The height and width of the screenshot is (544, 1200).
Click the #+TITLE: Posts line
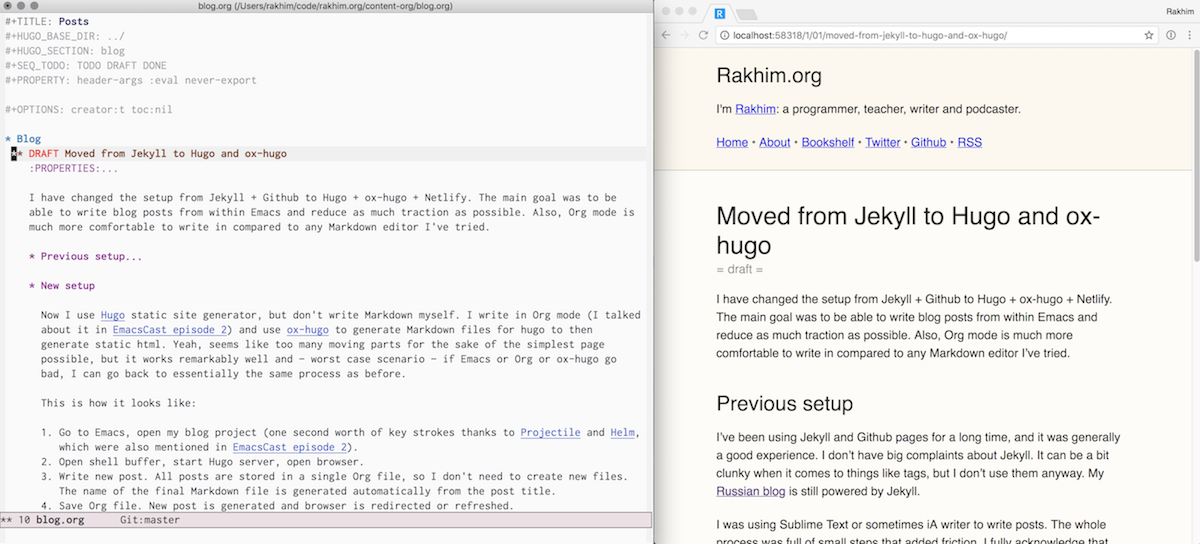click(x=46, y=21)
